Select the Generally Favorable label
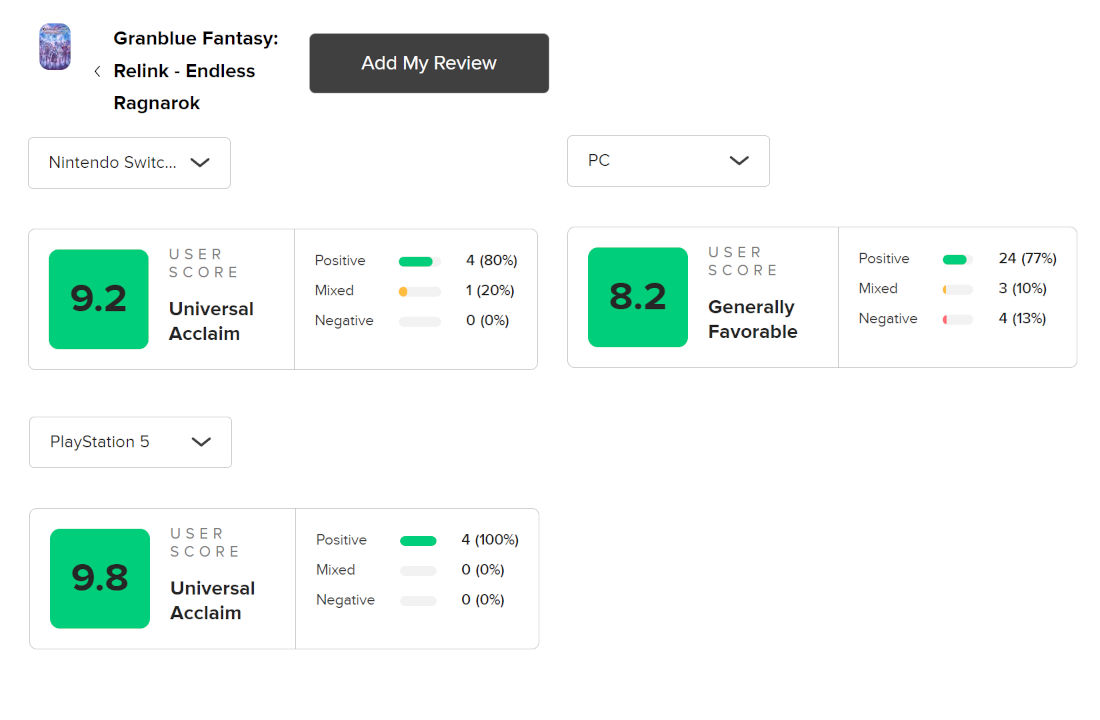This screenshot has height=720, width=1100. 753,319
